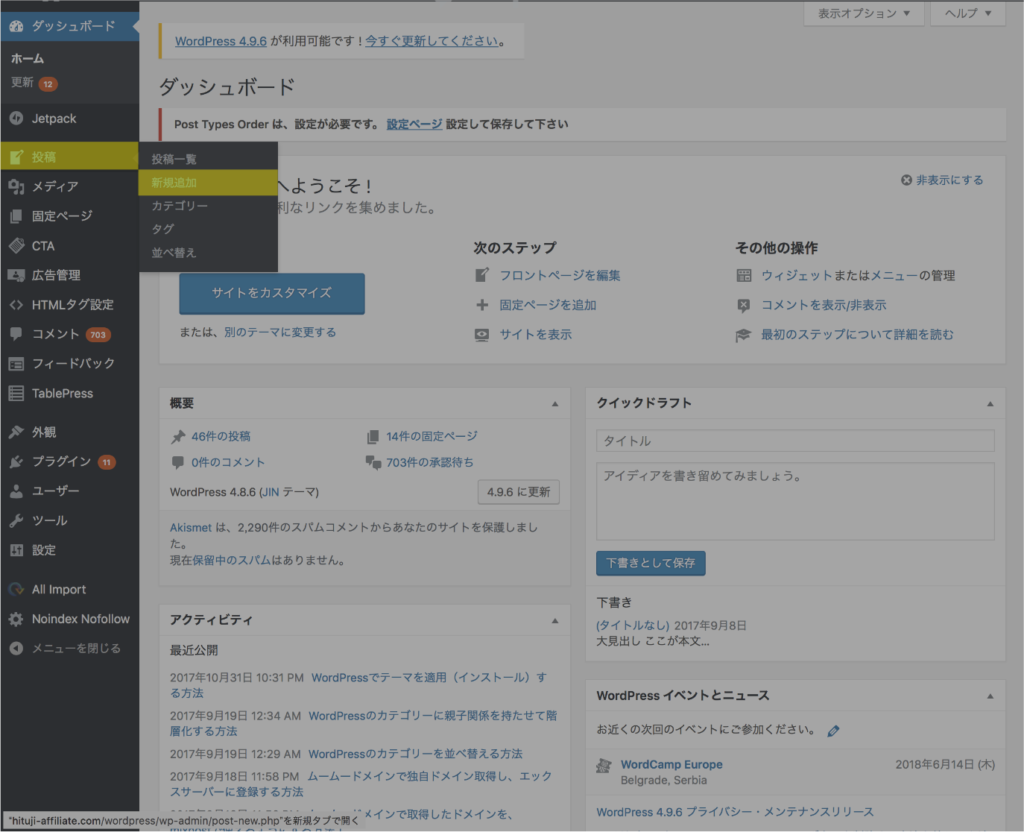The image size is (1024, 832).
Task: Click the Settings (設定) sliders icon
Action: 16,550
